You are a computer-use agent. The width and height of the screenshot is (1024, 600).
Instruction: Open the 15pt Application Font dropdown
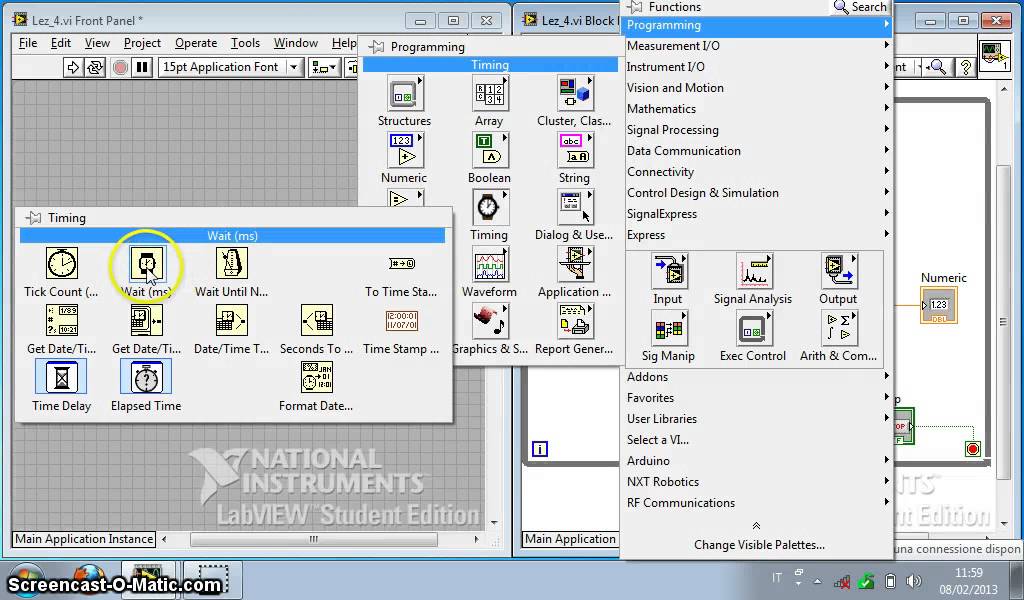tap(229, 67)
